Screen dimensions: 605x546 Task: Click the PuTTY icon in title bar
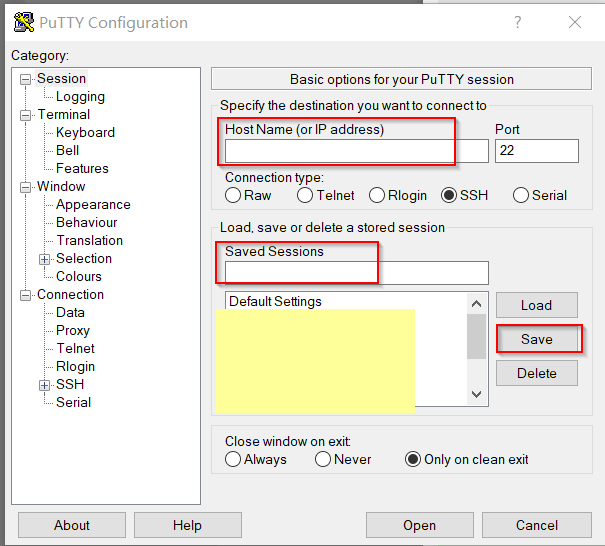pyautogui.click(x=24, y=22)
